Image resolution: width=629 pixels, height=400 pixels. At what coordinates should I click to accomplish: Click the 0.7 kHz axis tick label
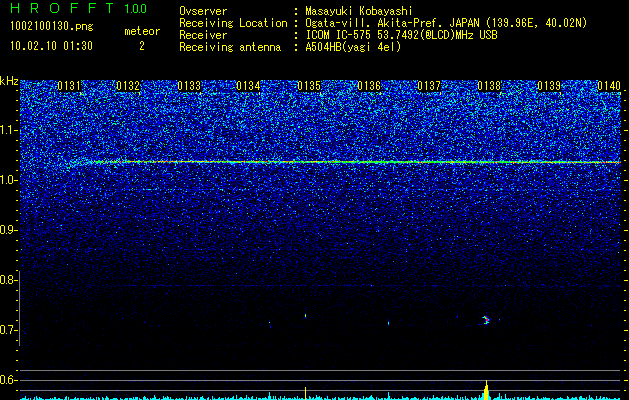pyautogui.click(x=8, y=330)
